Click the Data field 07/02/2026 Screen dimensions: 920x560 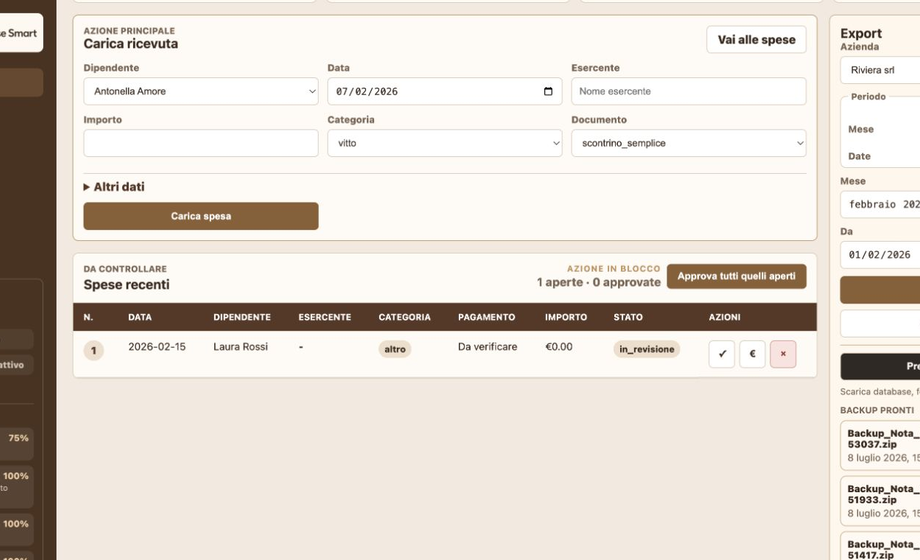(x=445, y=92)
